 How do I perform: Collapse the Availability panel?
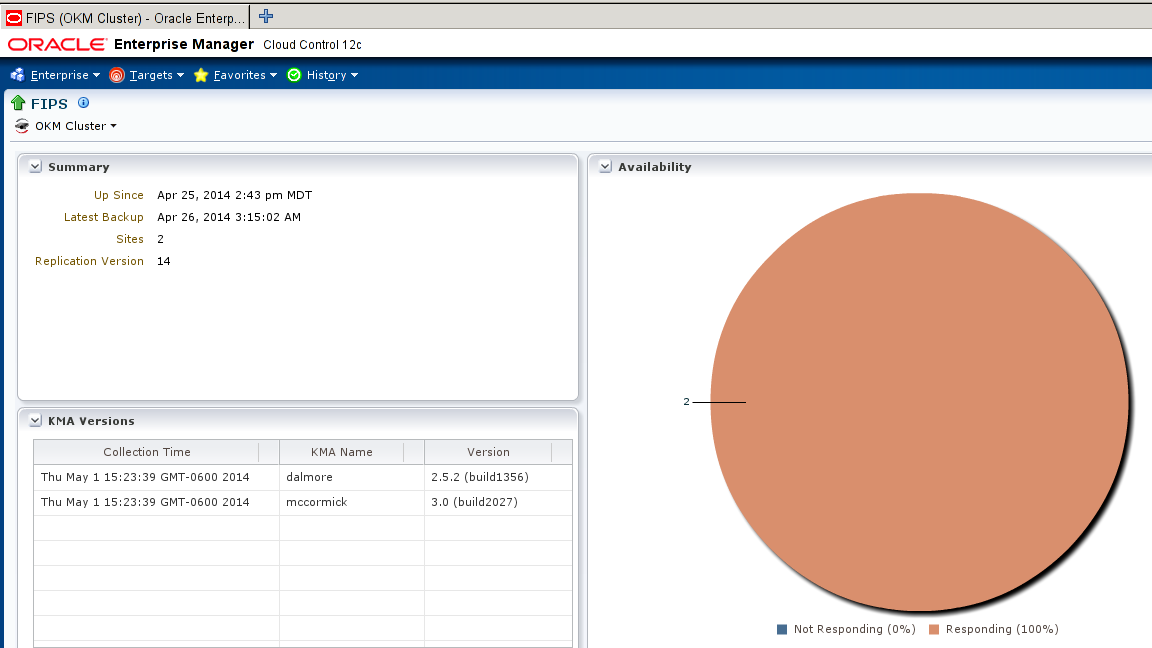[605, 167]
